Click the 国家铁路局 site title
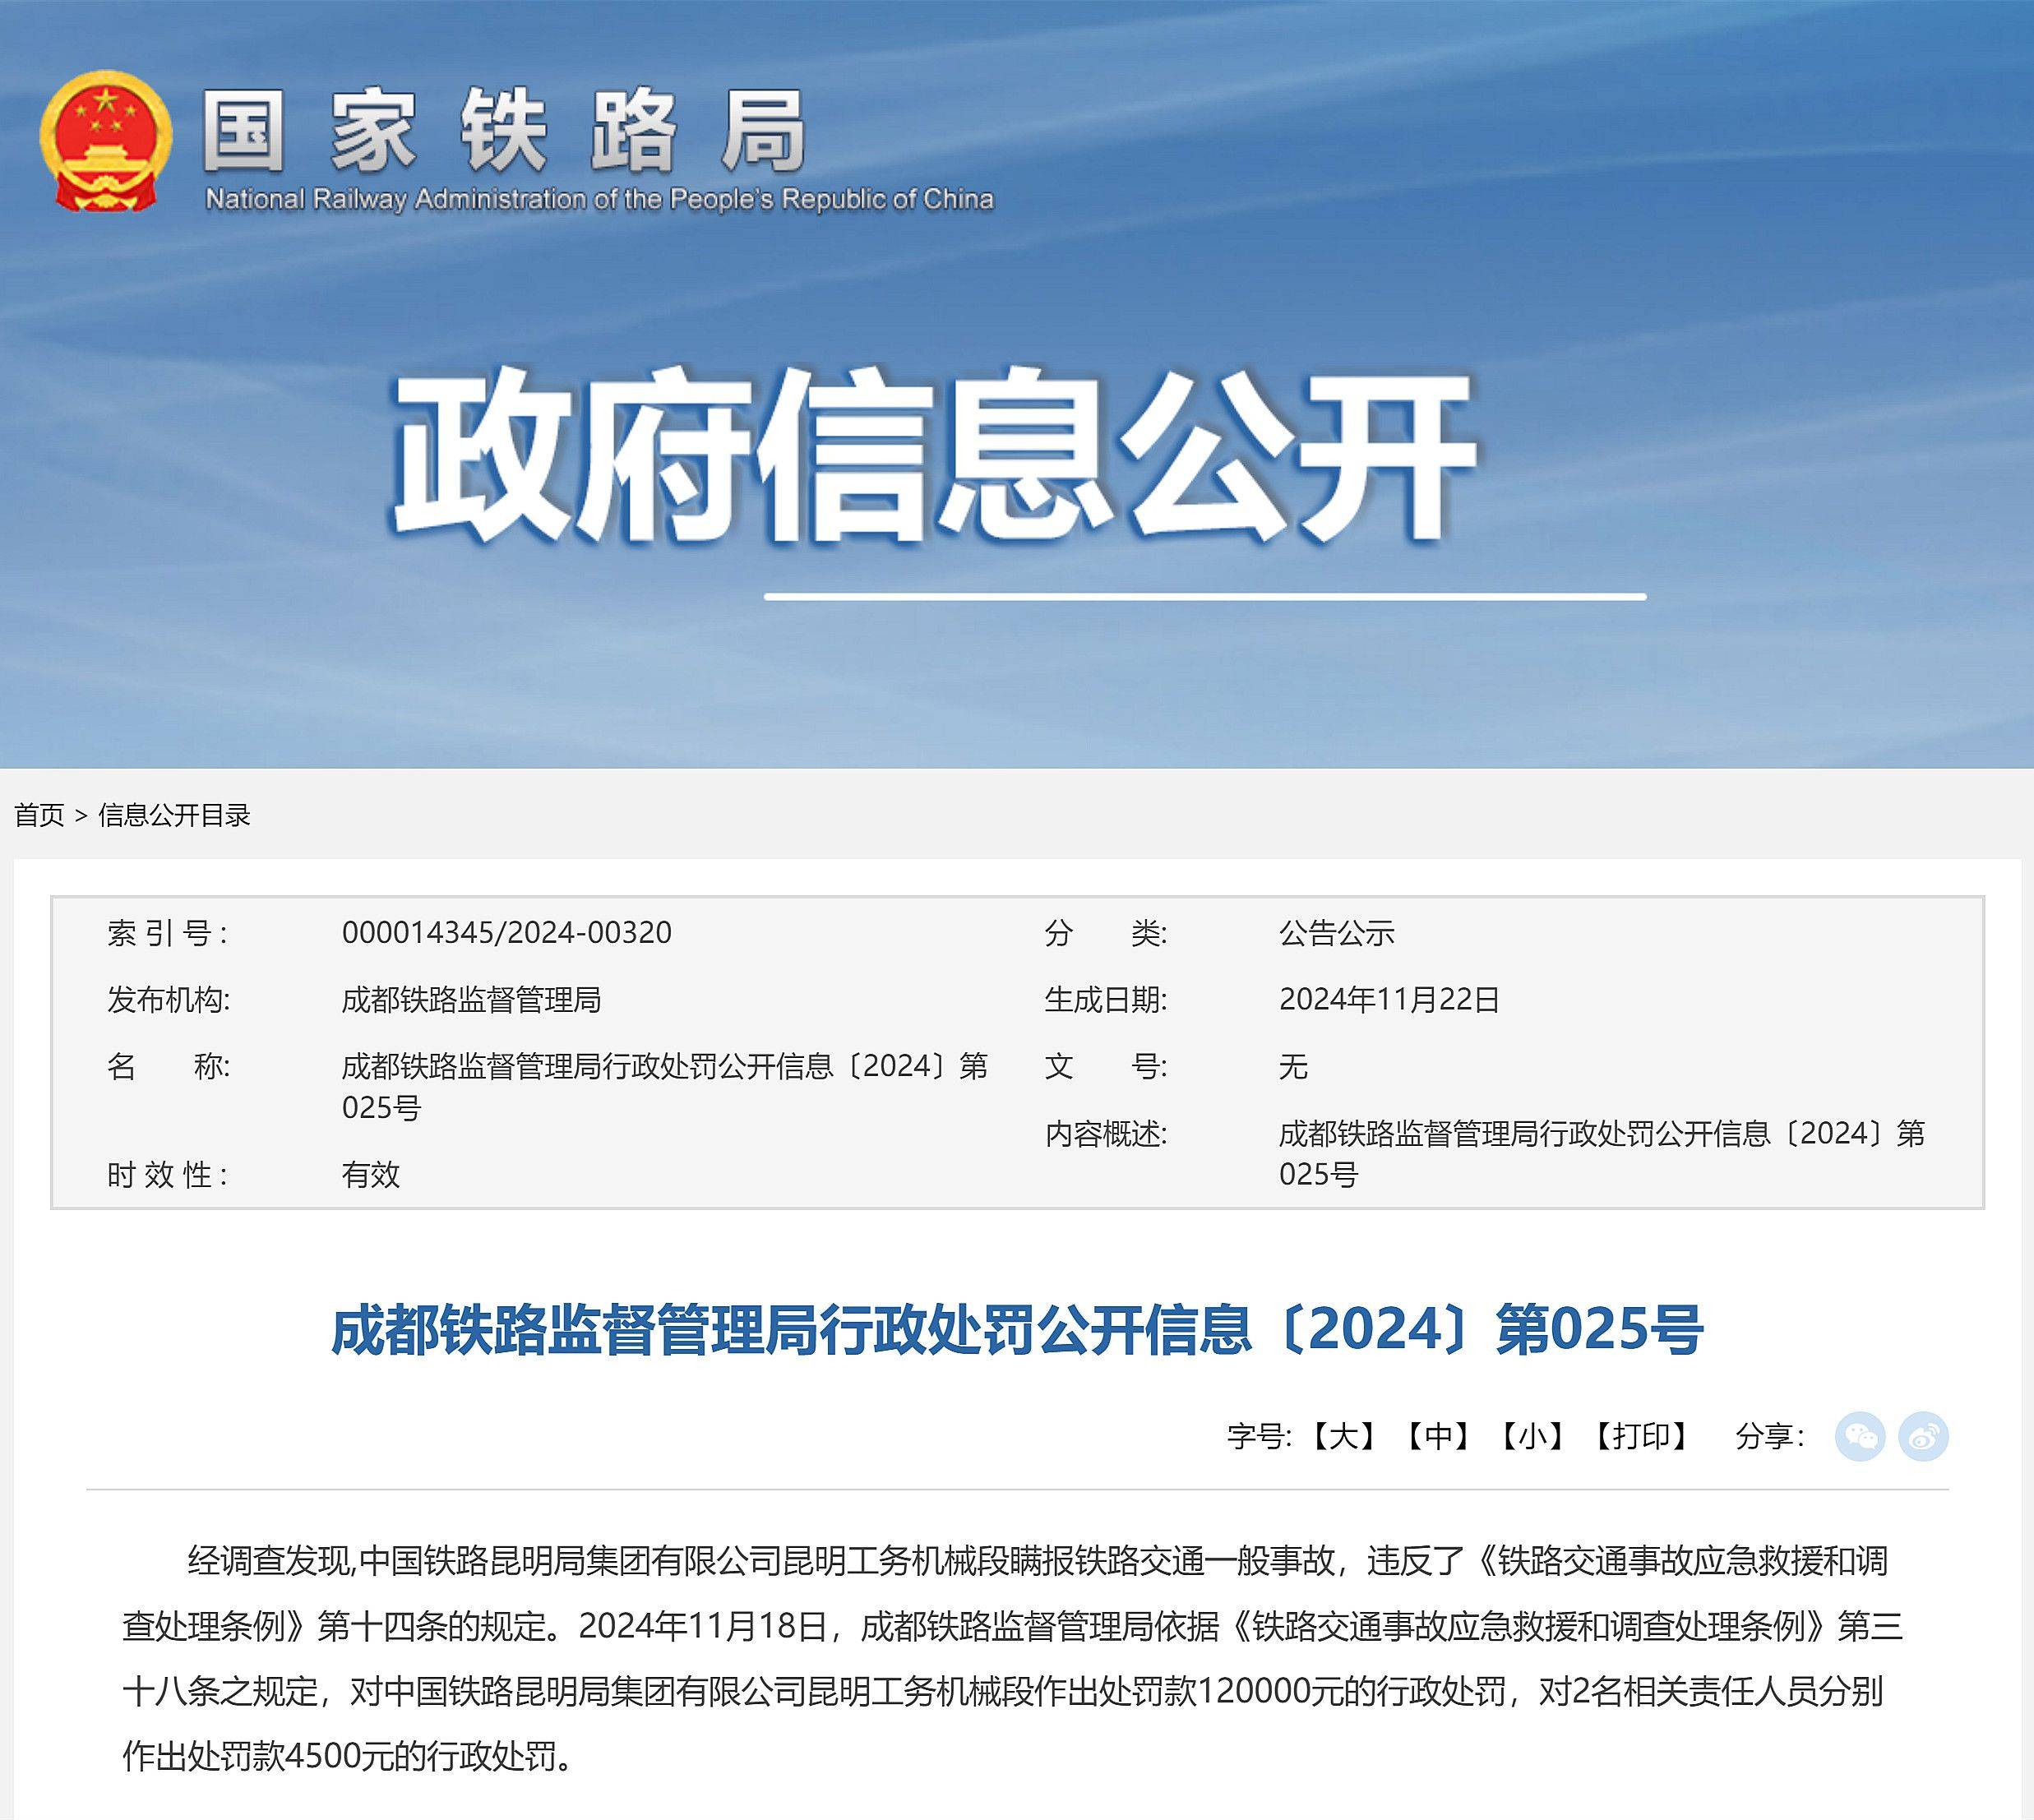The image size is (2034, 1820). (x=504, y=130)
